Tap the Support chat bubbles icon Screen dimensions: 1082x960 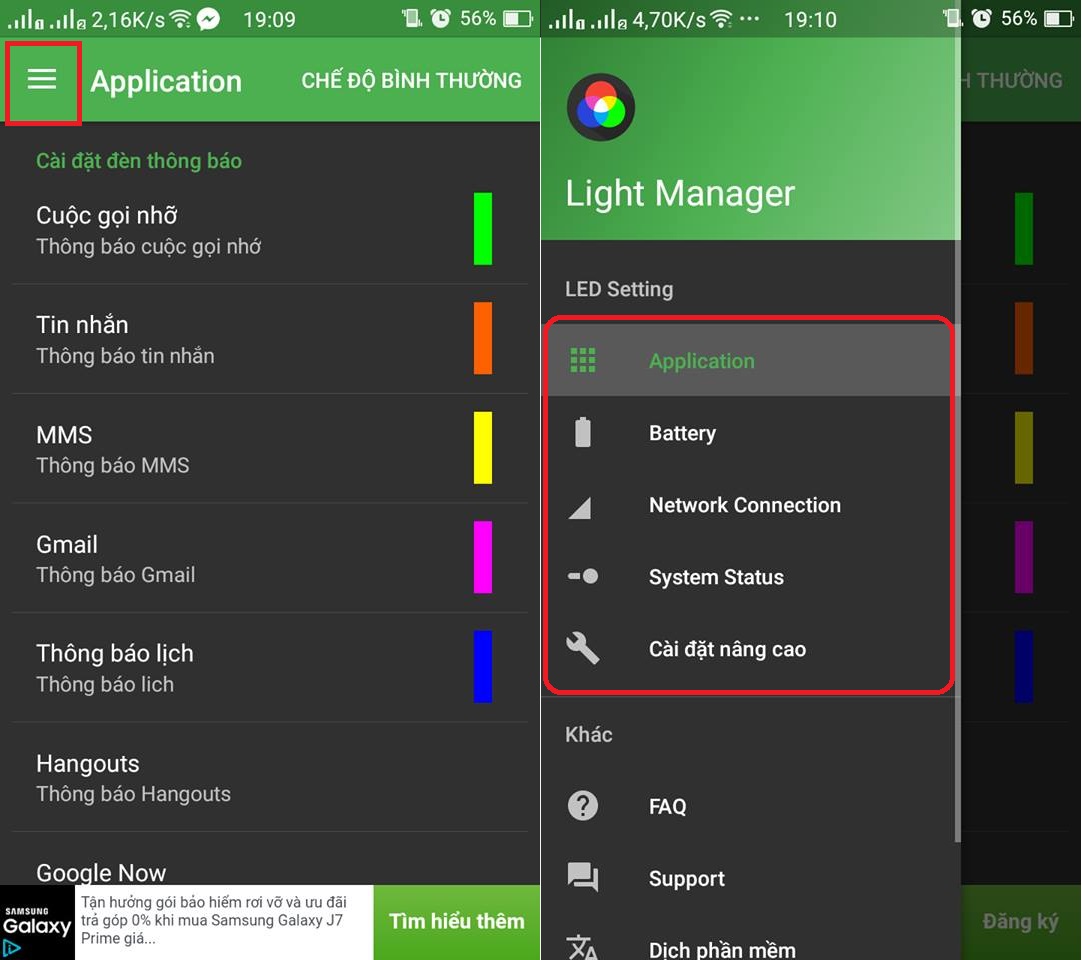pyautogui.click(x=582, y=878)
